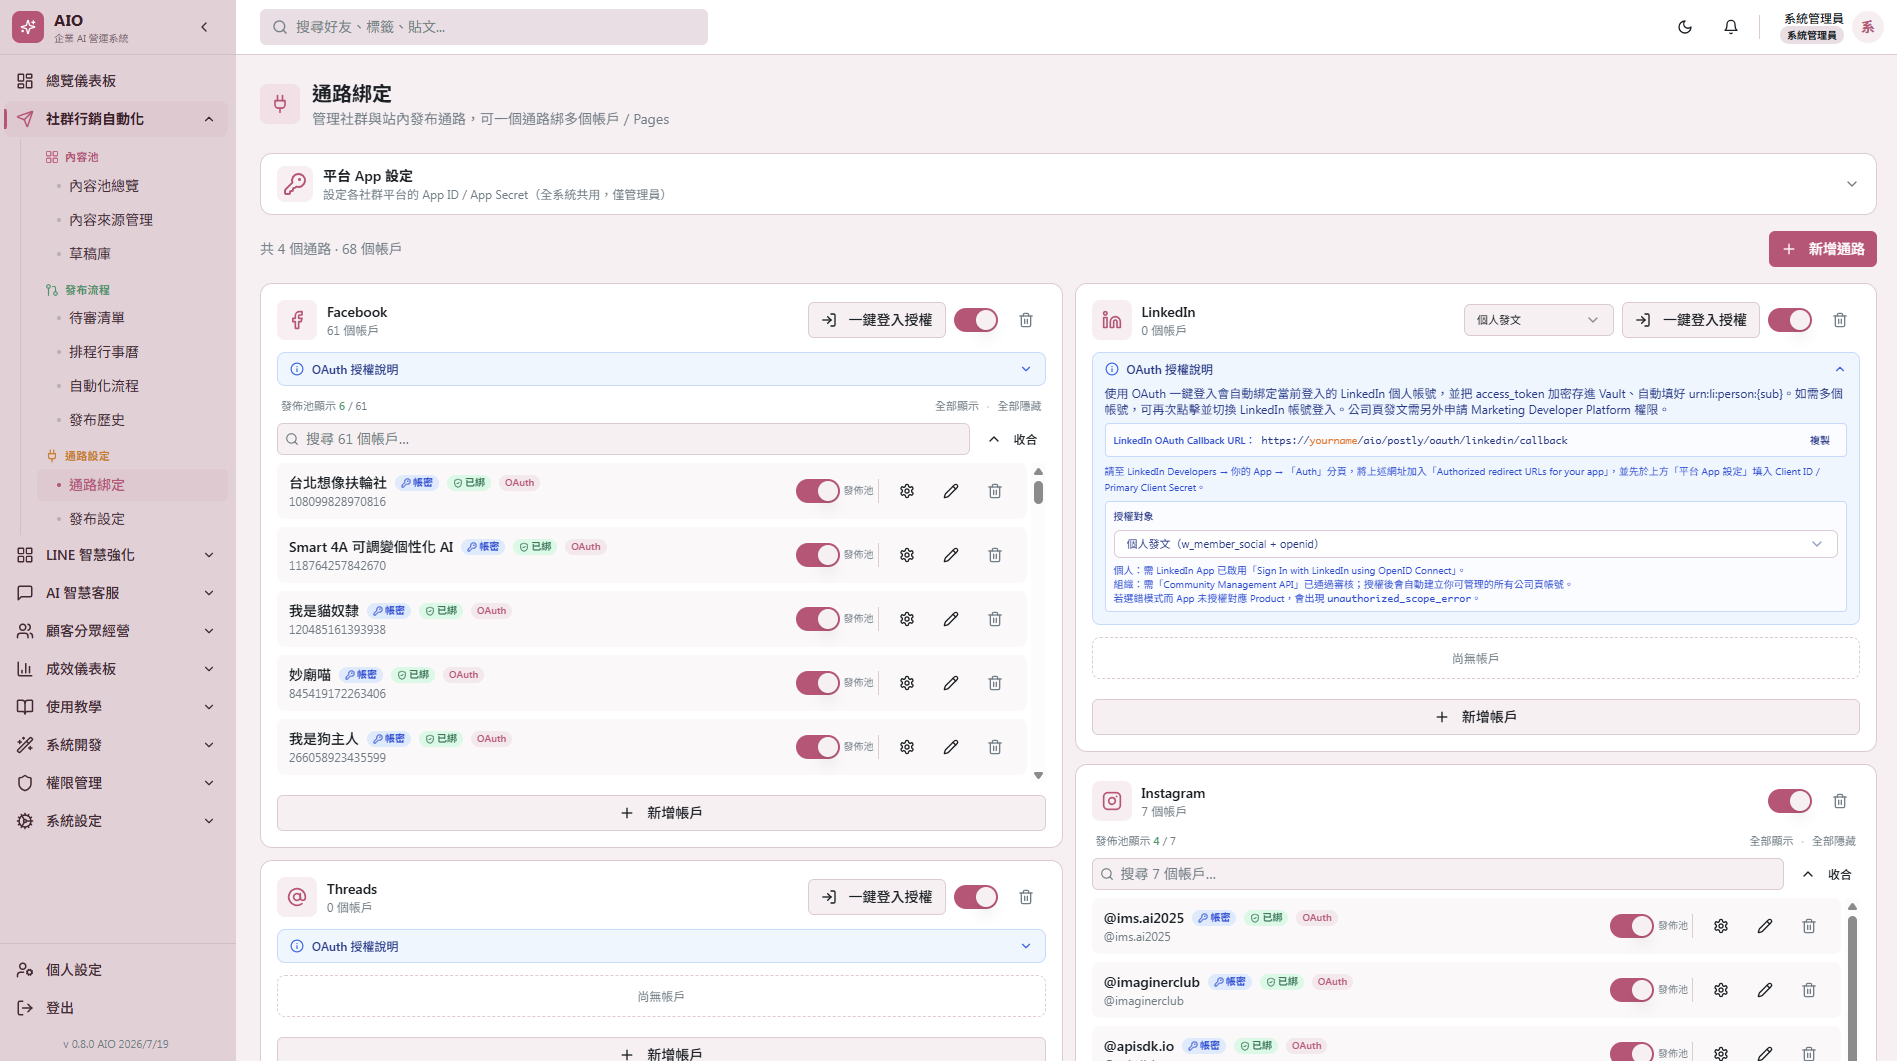
Task: Collapse LinkedIn OAuth 授權說明
Action: (1475, 369)
